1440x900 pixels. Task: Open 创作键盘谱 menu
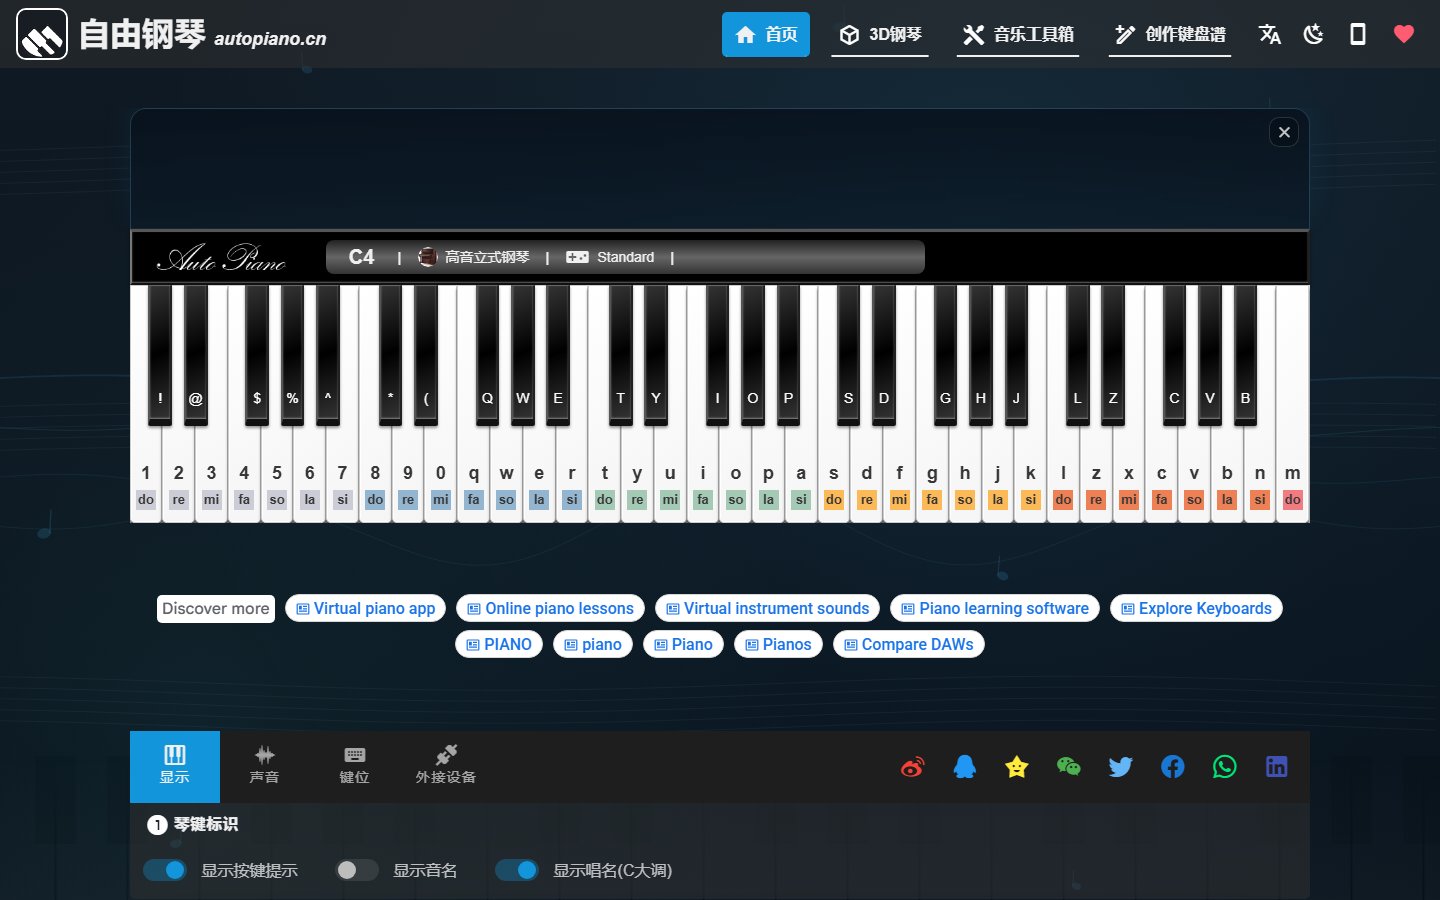(x=1170, y=34)
